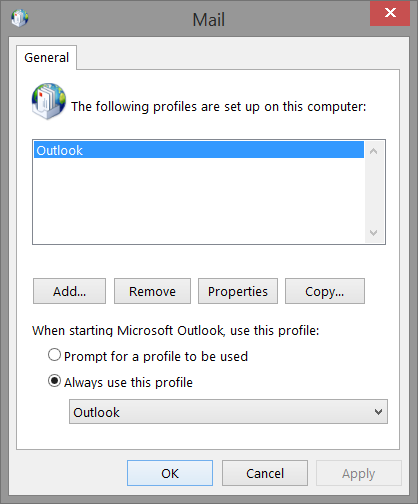Confirm with the OK button
The height and width of the screenshot is (504, 418).
click(x=170, y=473)
